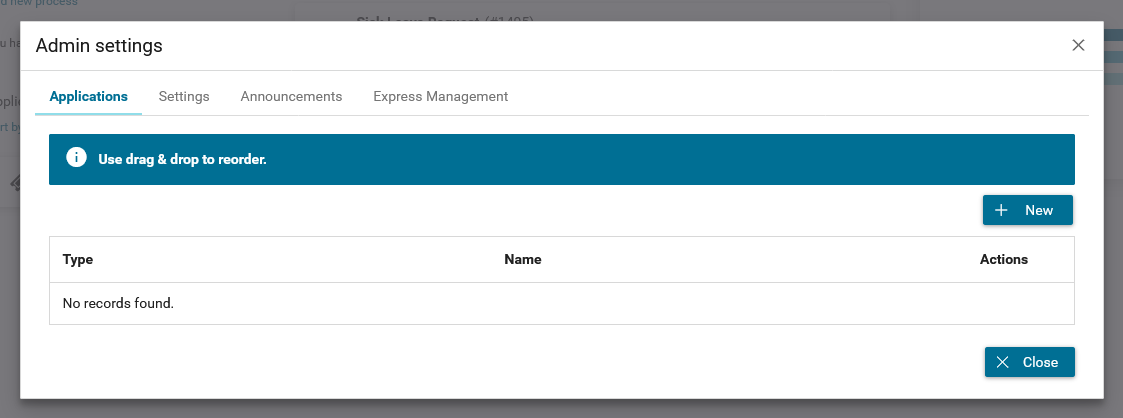
Task: Click the Close button at dialog bottom
Action: point(1030,362)
